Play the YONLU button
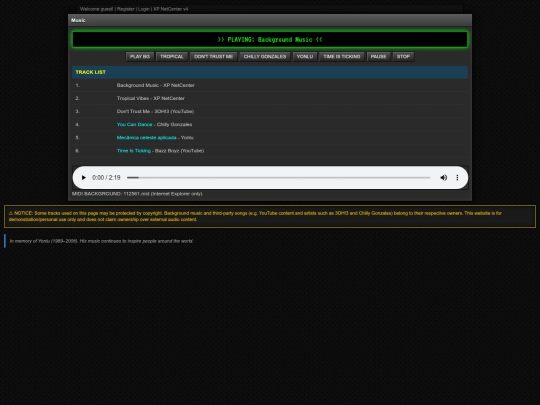Screen dimensions: 540x405 tap(305, 56)
